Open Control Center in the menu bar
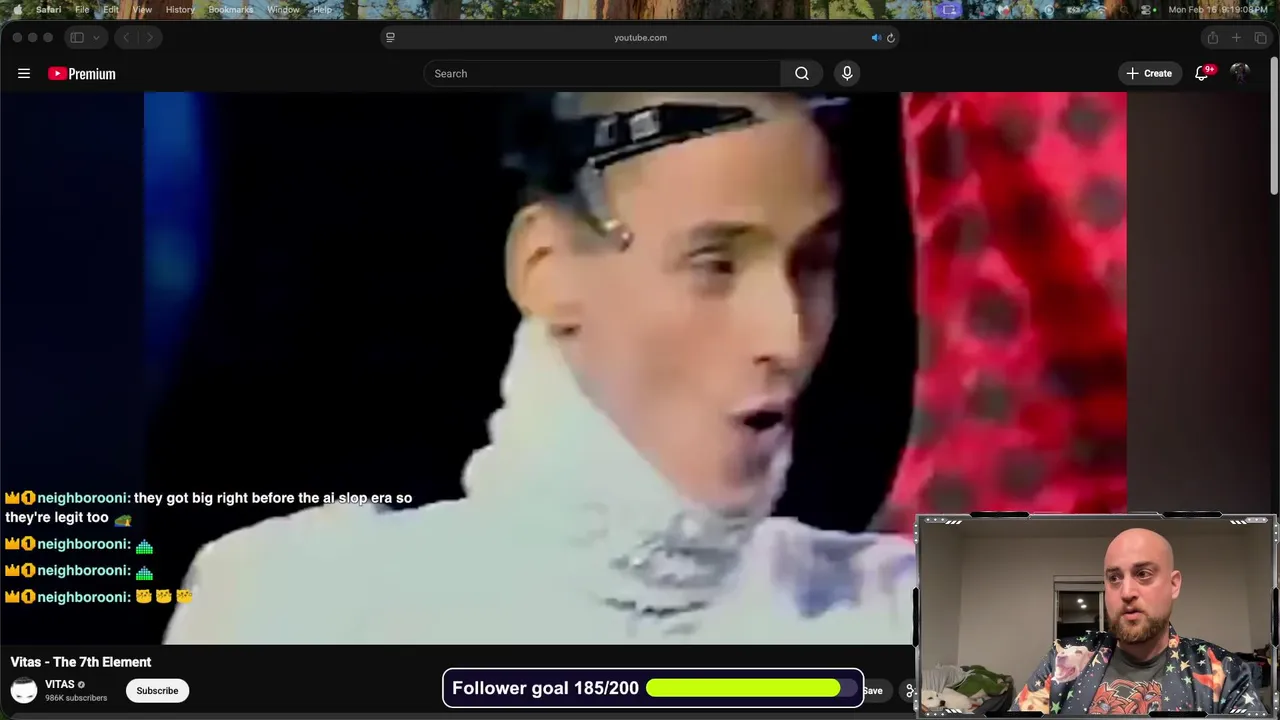 click(x=1146, y=9)
